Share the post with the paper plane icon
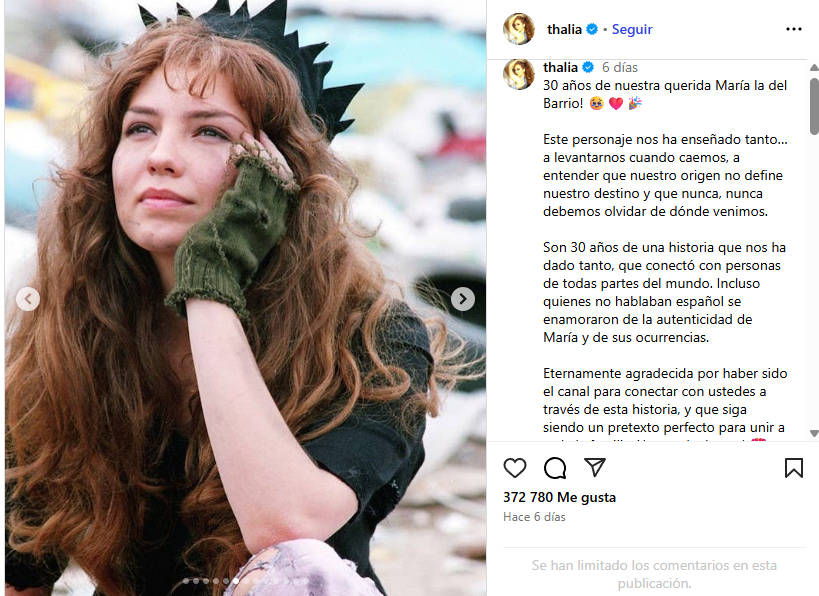The width and height of the screenshot is (819, 596). [x=594, y=467]
